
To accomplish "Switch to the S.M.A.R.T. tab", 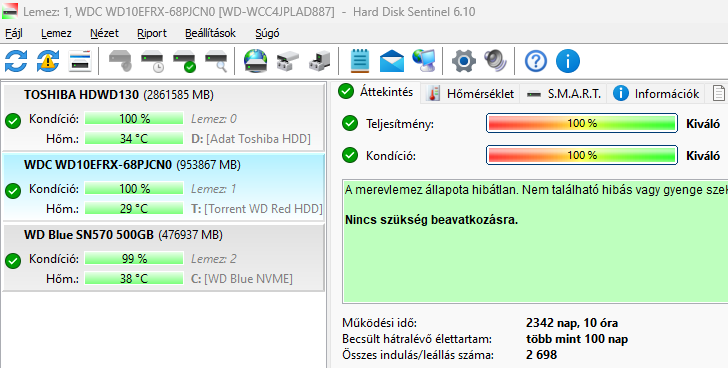I will click(x=564, y=94).
